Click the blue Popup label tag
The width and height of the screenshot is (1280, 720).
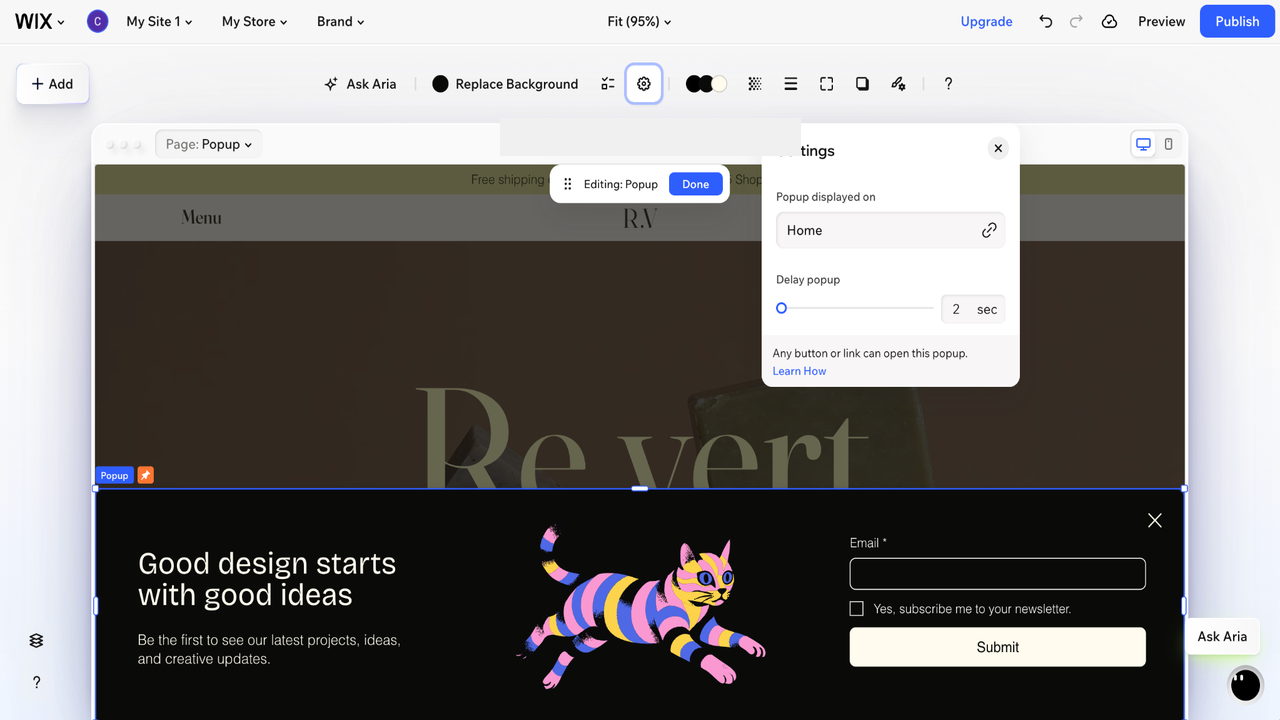pyautogui.click(x=114, y=475)
